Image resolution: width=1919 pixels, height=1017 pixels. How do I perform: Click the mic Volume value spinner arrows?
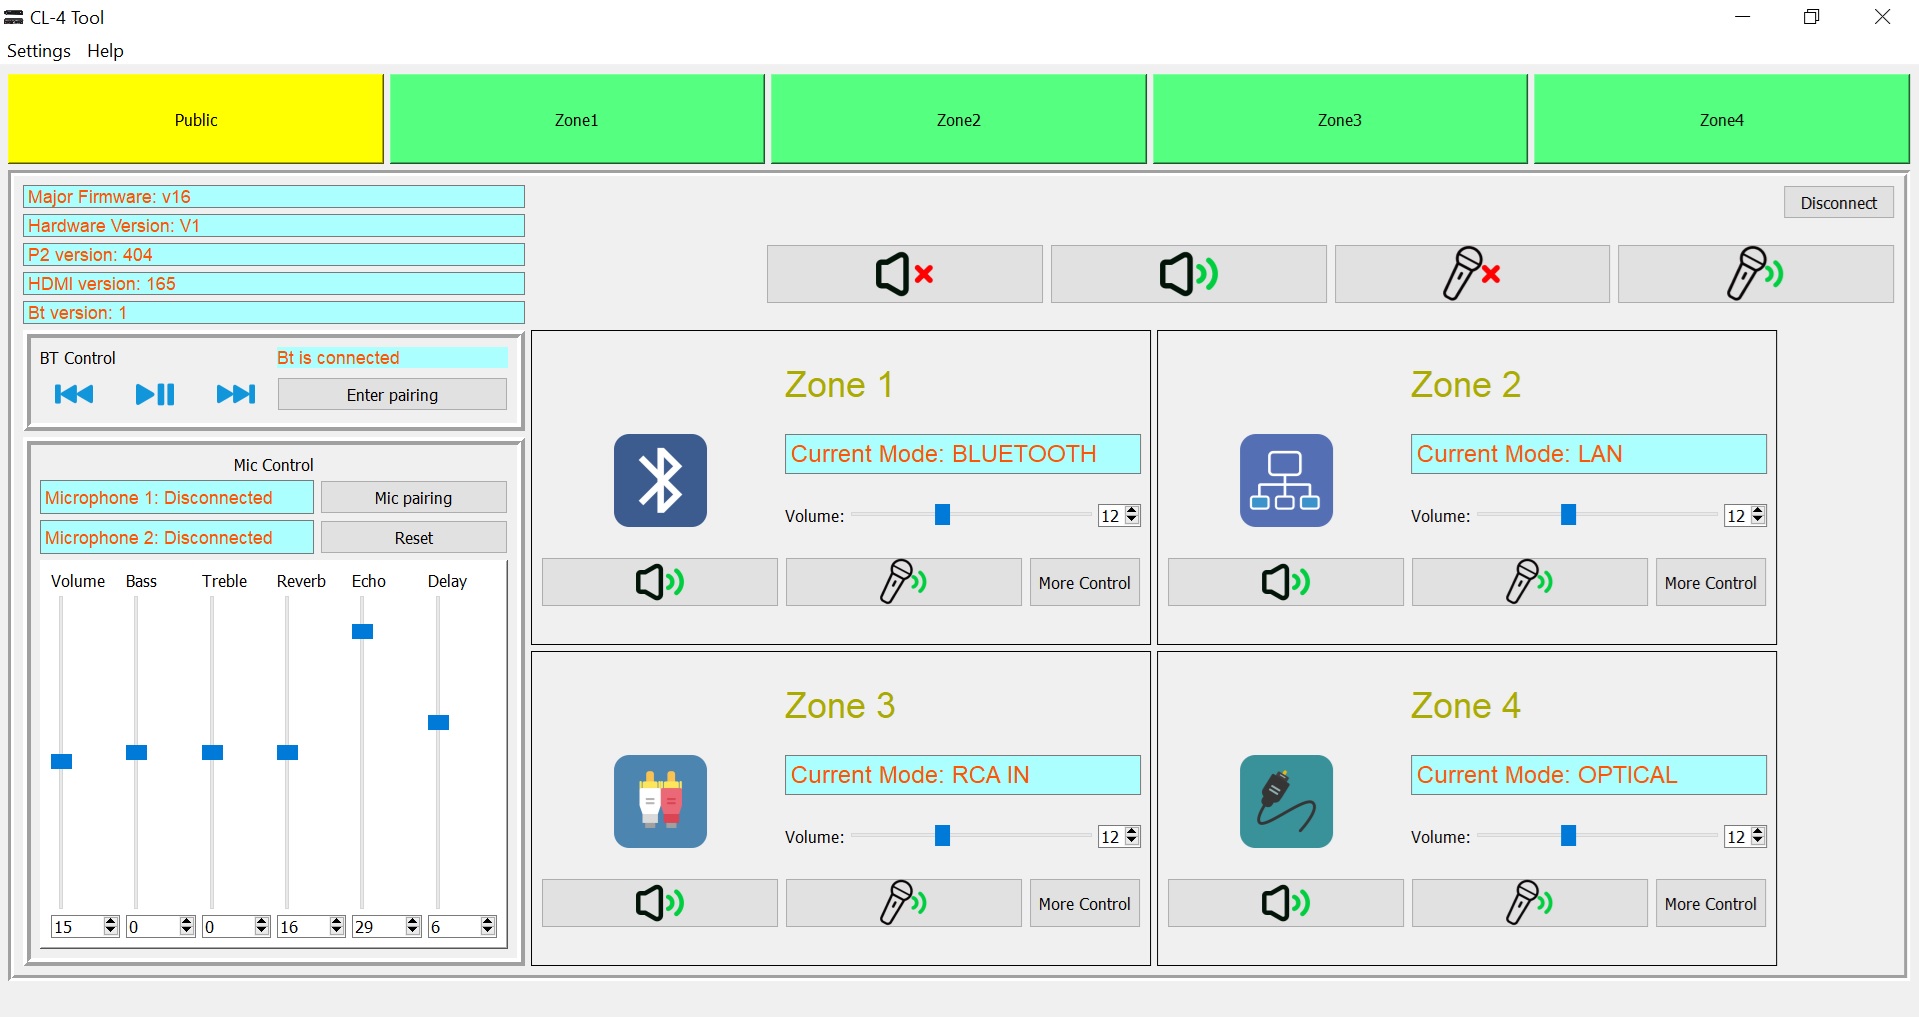click(x=111, y=926)
